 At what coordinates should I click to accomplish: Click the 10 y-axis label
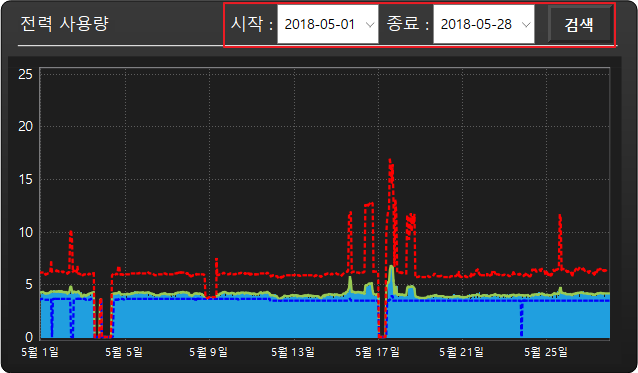click(25, 232)
